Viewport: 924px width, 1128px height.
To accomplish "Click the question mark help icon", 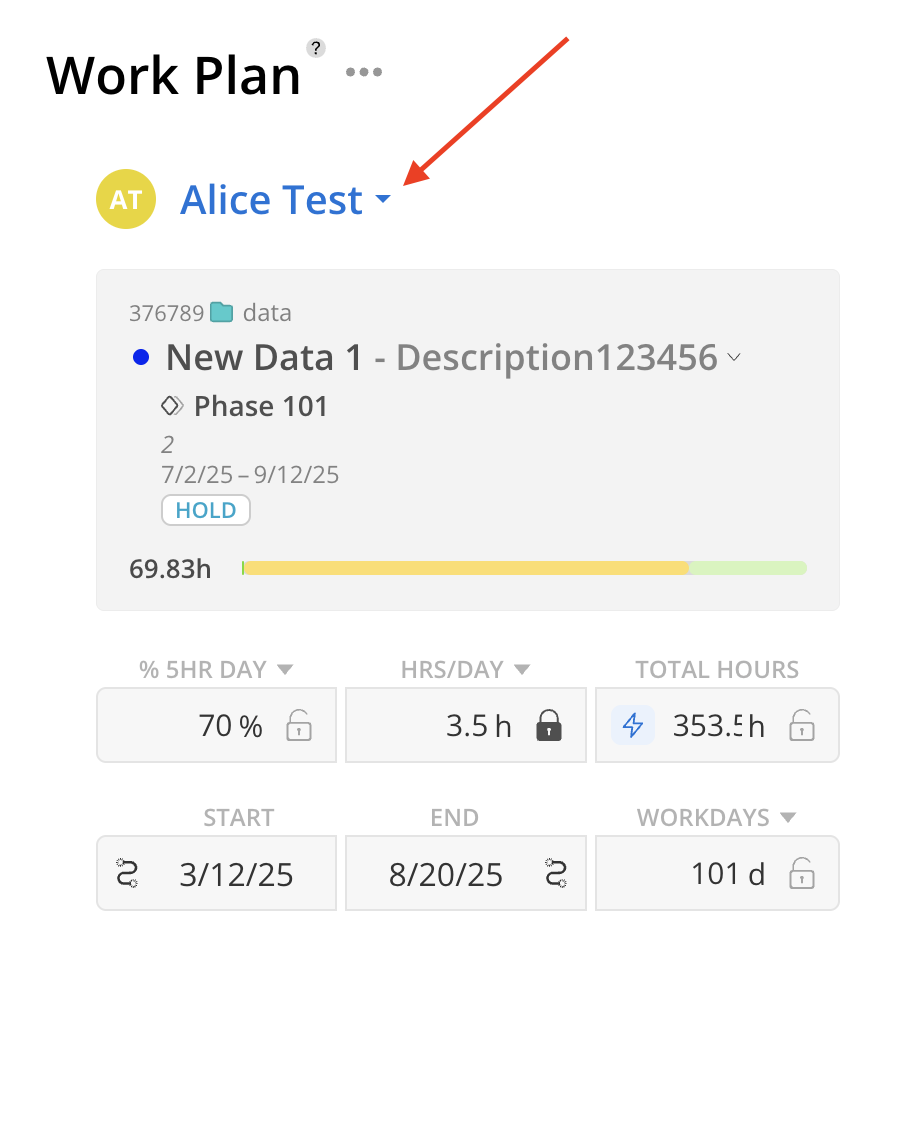I will [x=316, y=48].
